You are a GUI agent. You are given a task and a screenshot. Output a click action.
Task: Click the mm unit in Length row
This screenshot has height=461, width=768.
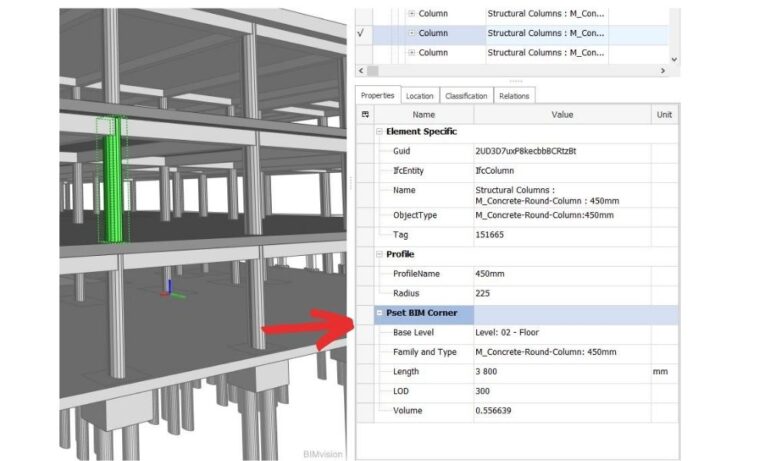[660, 371]
